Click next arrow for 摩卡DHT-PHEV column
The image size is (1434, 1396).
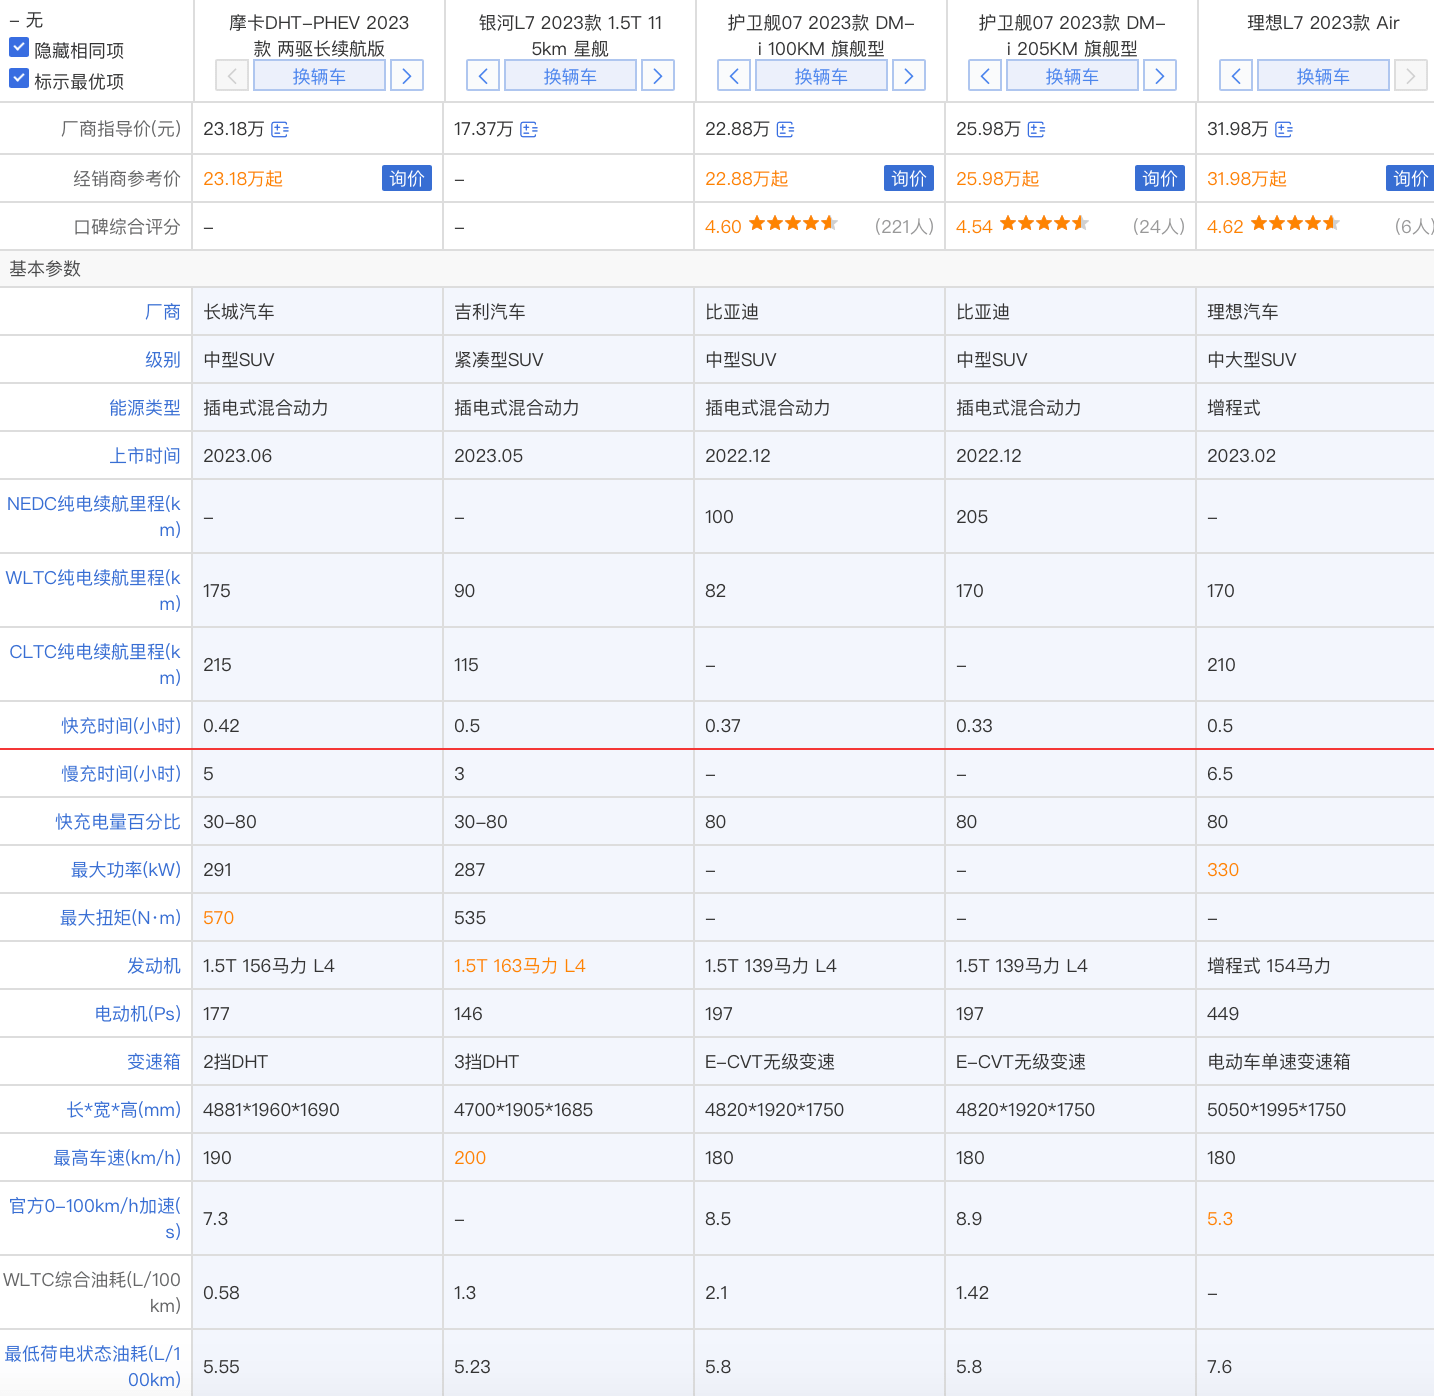tap(406, 76)
